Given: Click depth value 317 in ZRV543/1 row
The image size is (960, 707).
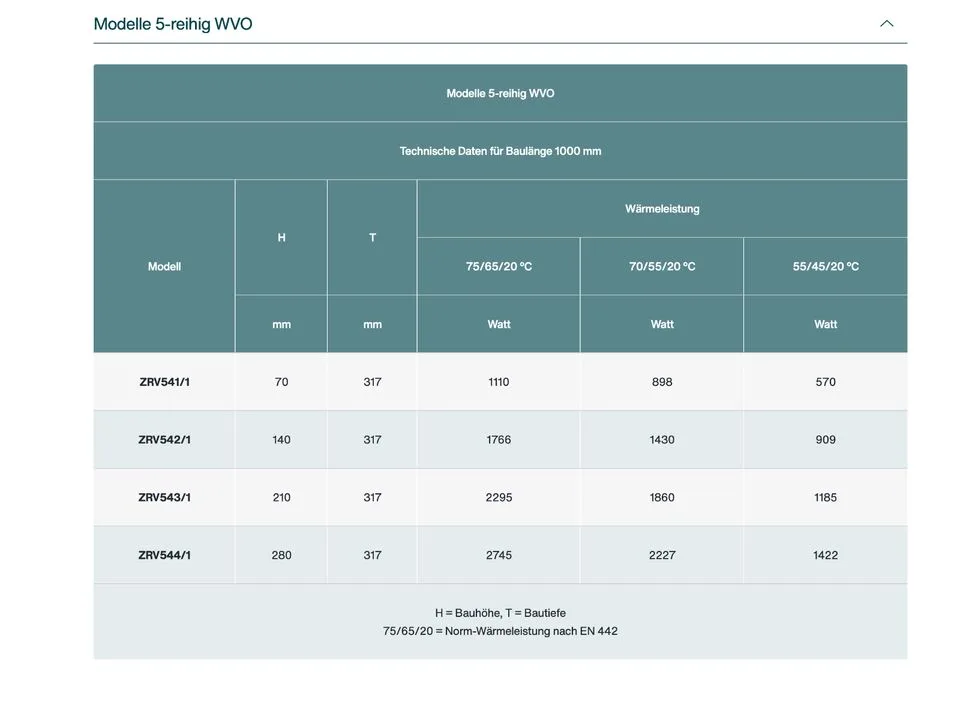Looking at the screenshot, I should pos(372,497).
